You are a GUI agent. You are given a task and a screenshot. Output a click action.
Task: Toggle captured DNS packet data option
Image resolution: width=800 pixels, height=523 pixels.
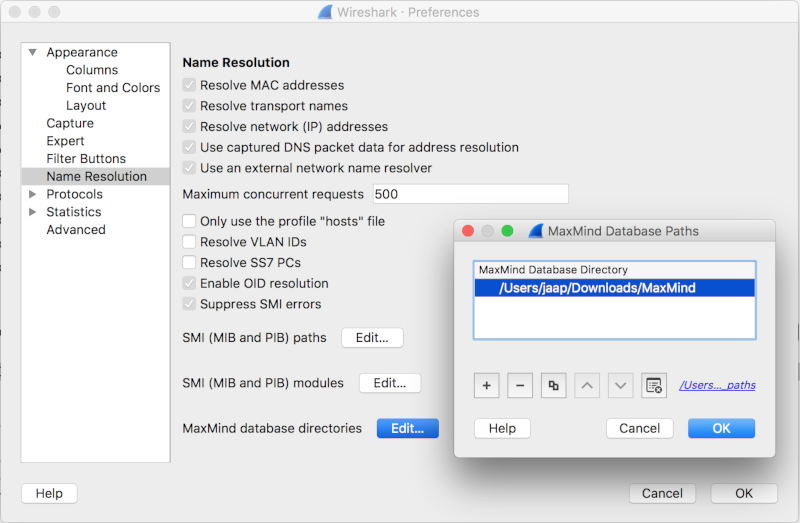point(189,147)
